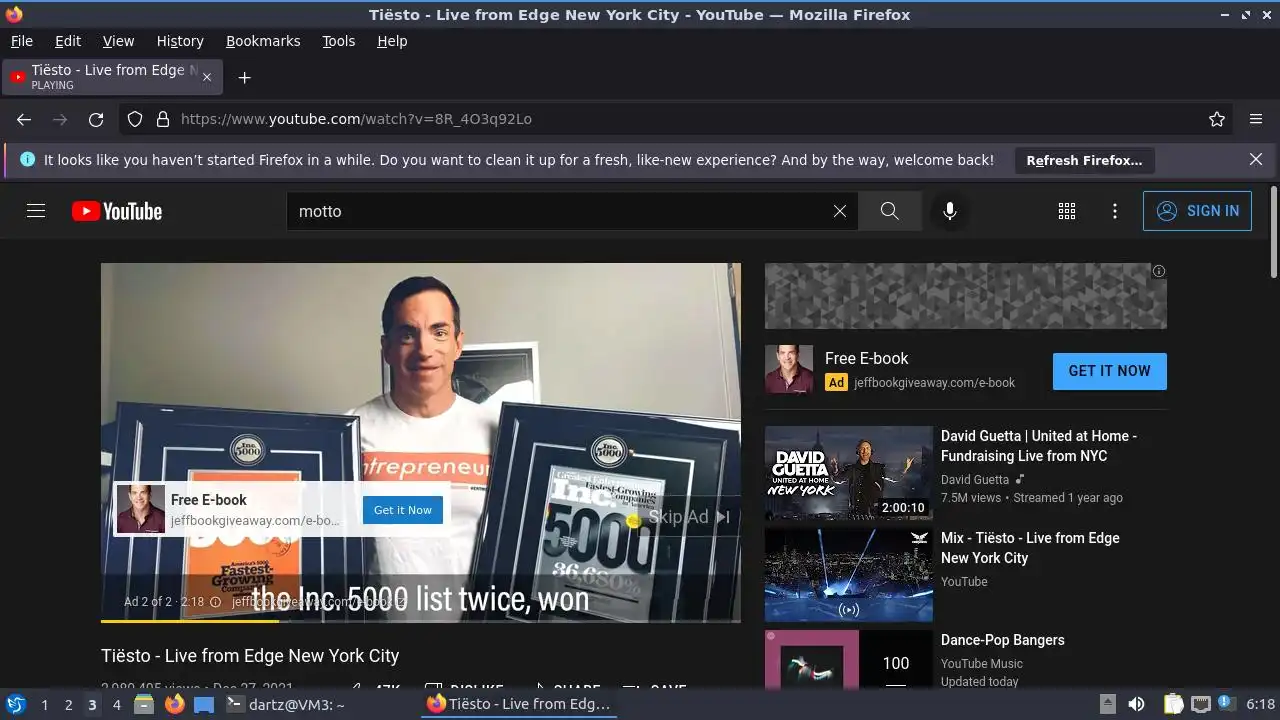Open the History menu
The width and height of the screenshot is (1280, 720).
tap(180, 41)
